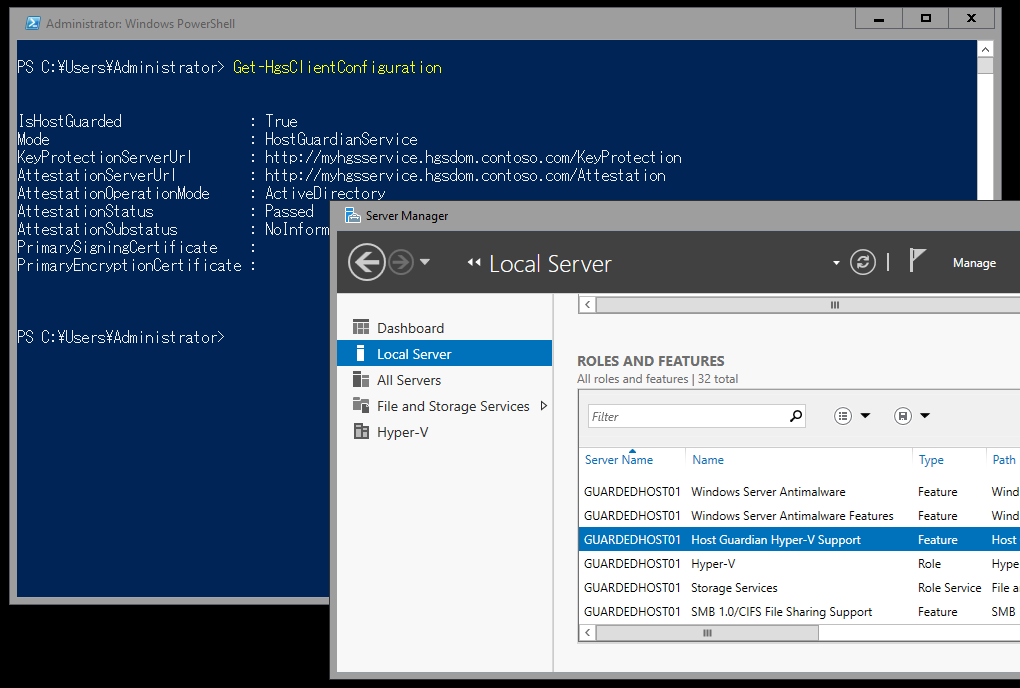Screen dimensions: 1020x688
Task: Open the Notifications flag icon
Action: 919,262
